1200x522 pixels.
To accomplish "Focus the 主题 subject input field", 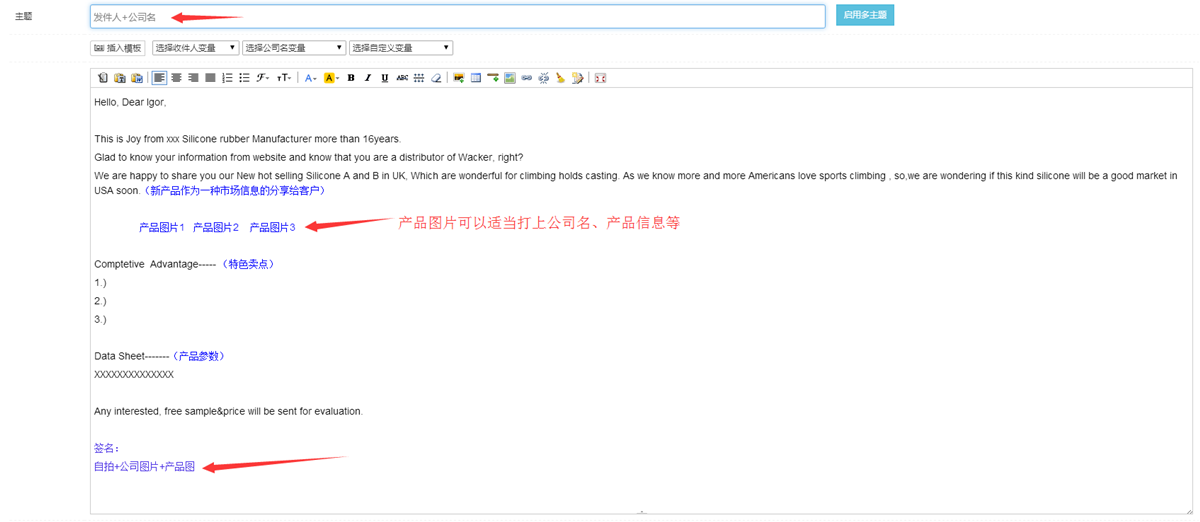I will pyautogui.click(x=457, y=17).
